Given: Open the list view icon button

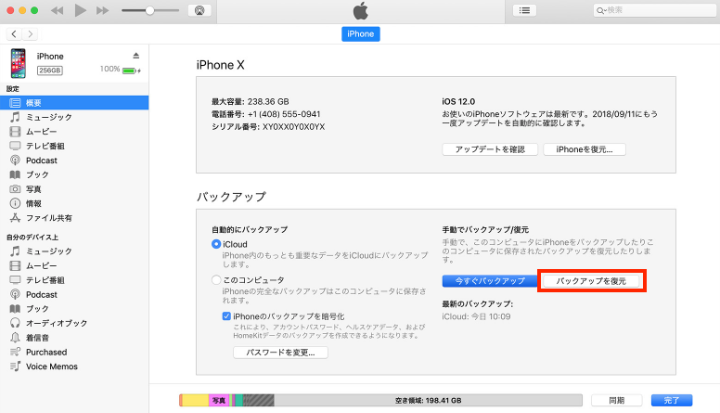Looking at the screenshot, I should 524,11.
